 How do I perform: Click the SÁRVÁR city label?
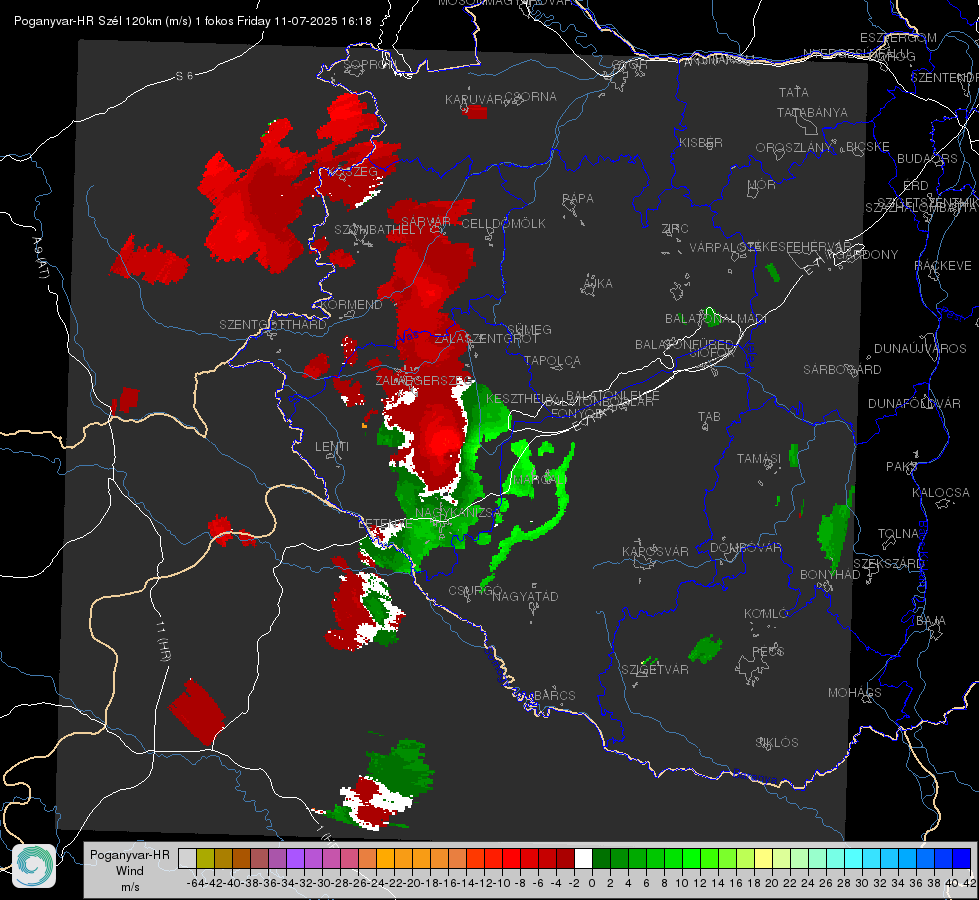[426, 222]
